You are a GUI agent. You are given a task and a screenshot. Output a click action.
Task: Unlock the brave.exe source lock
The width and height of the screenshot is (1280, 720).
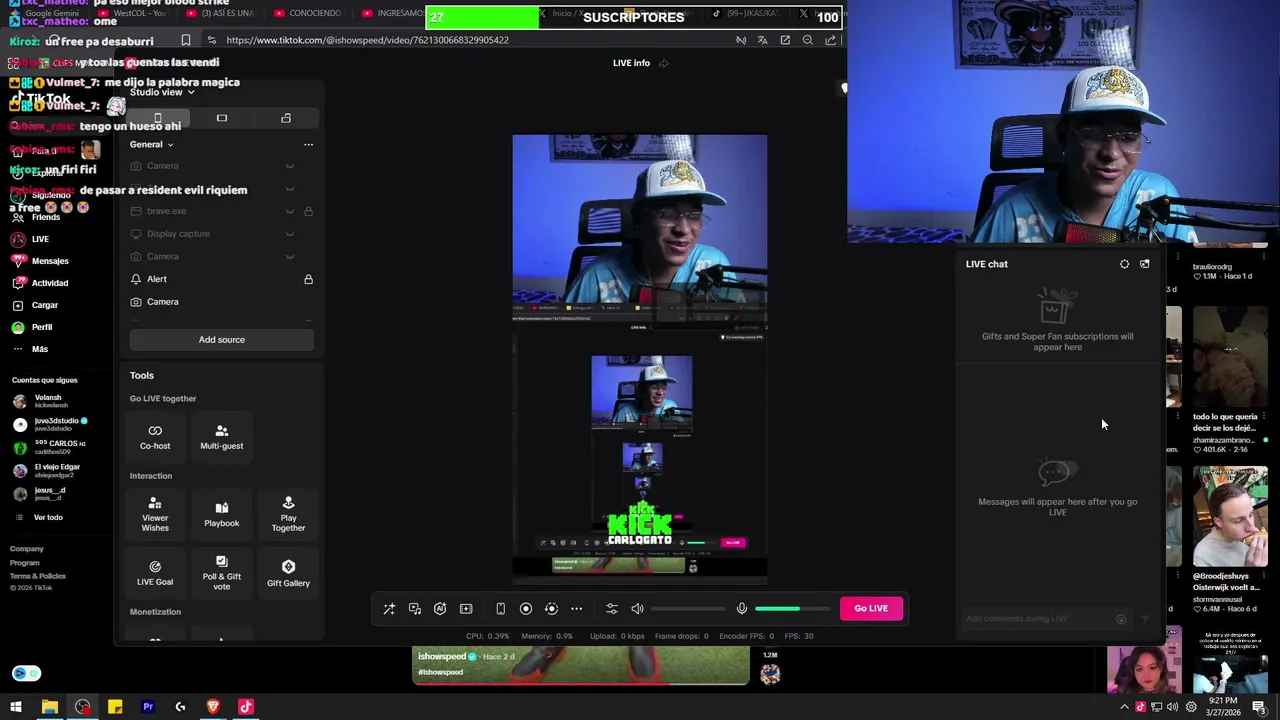(308, 211)
